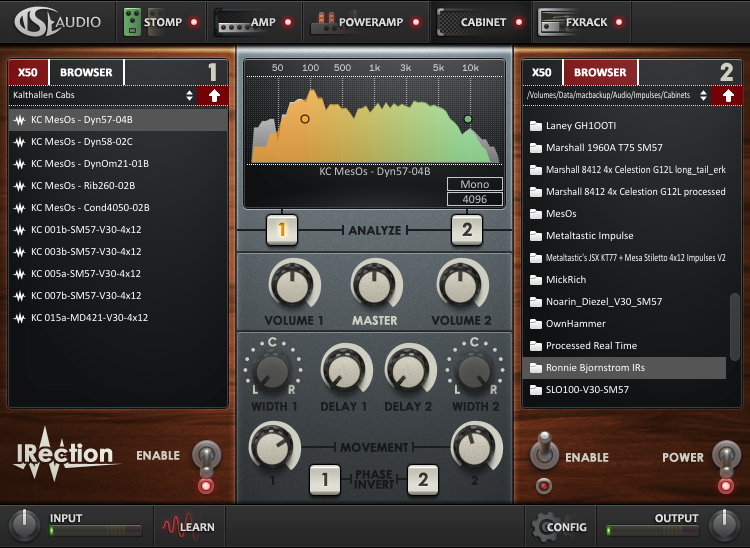Open slot 2 folder path dropdown
The height and width of the screenshot is (548, 750).
pyautogui.click(x=616, y=95)
